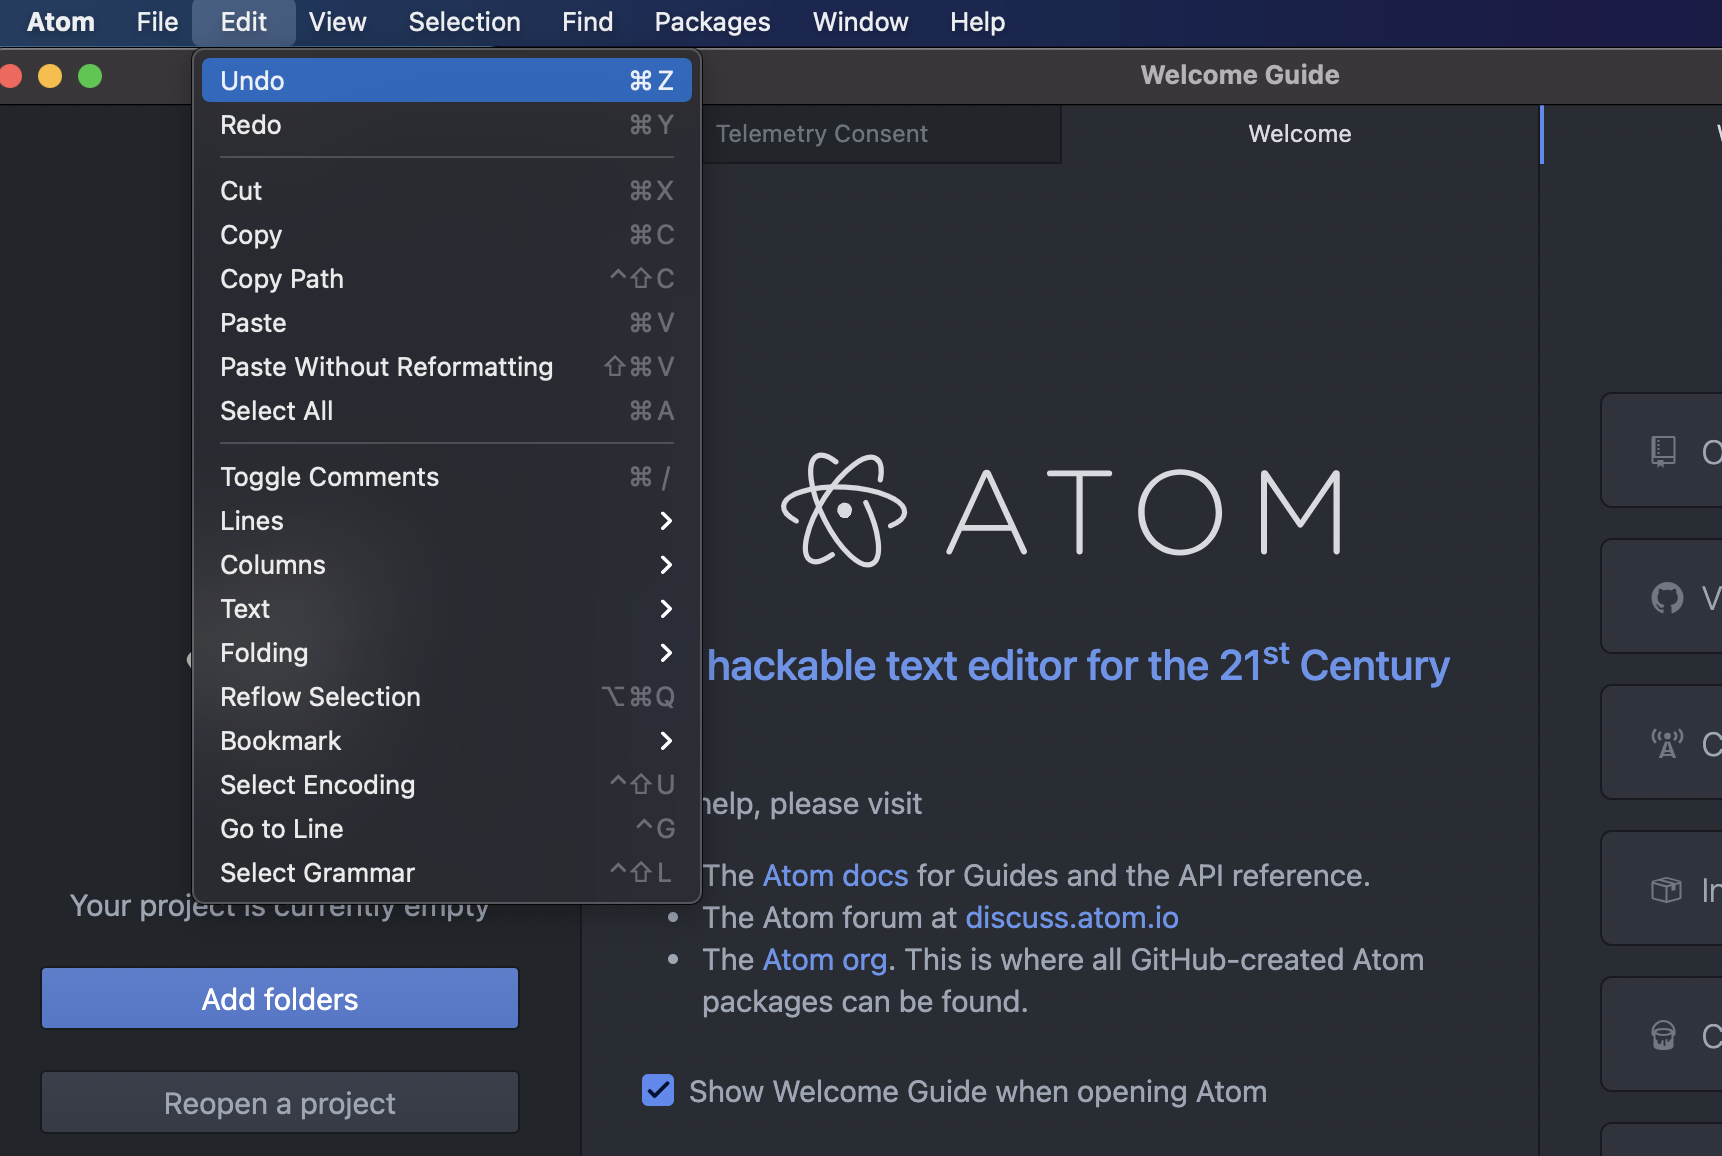Screen dimensions: 1722x1156
Task: Uncheck Show Welcome Guide when opening Atom
Action: (x=658, y=1090)
